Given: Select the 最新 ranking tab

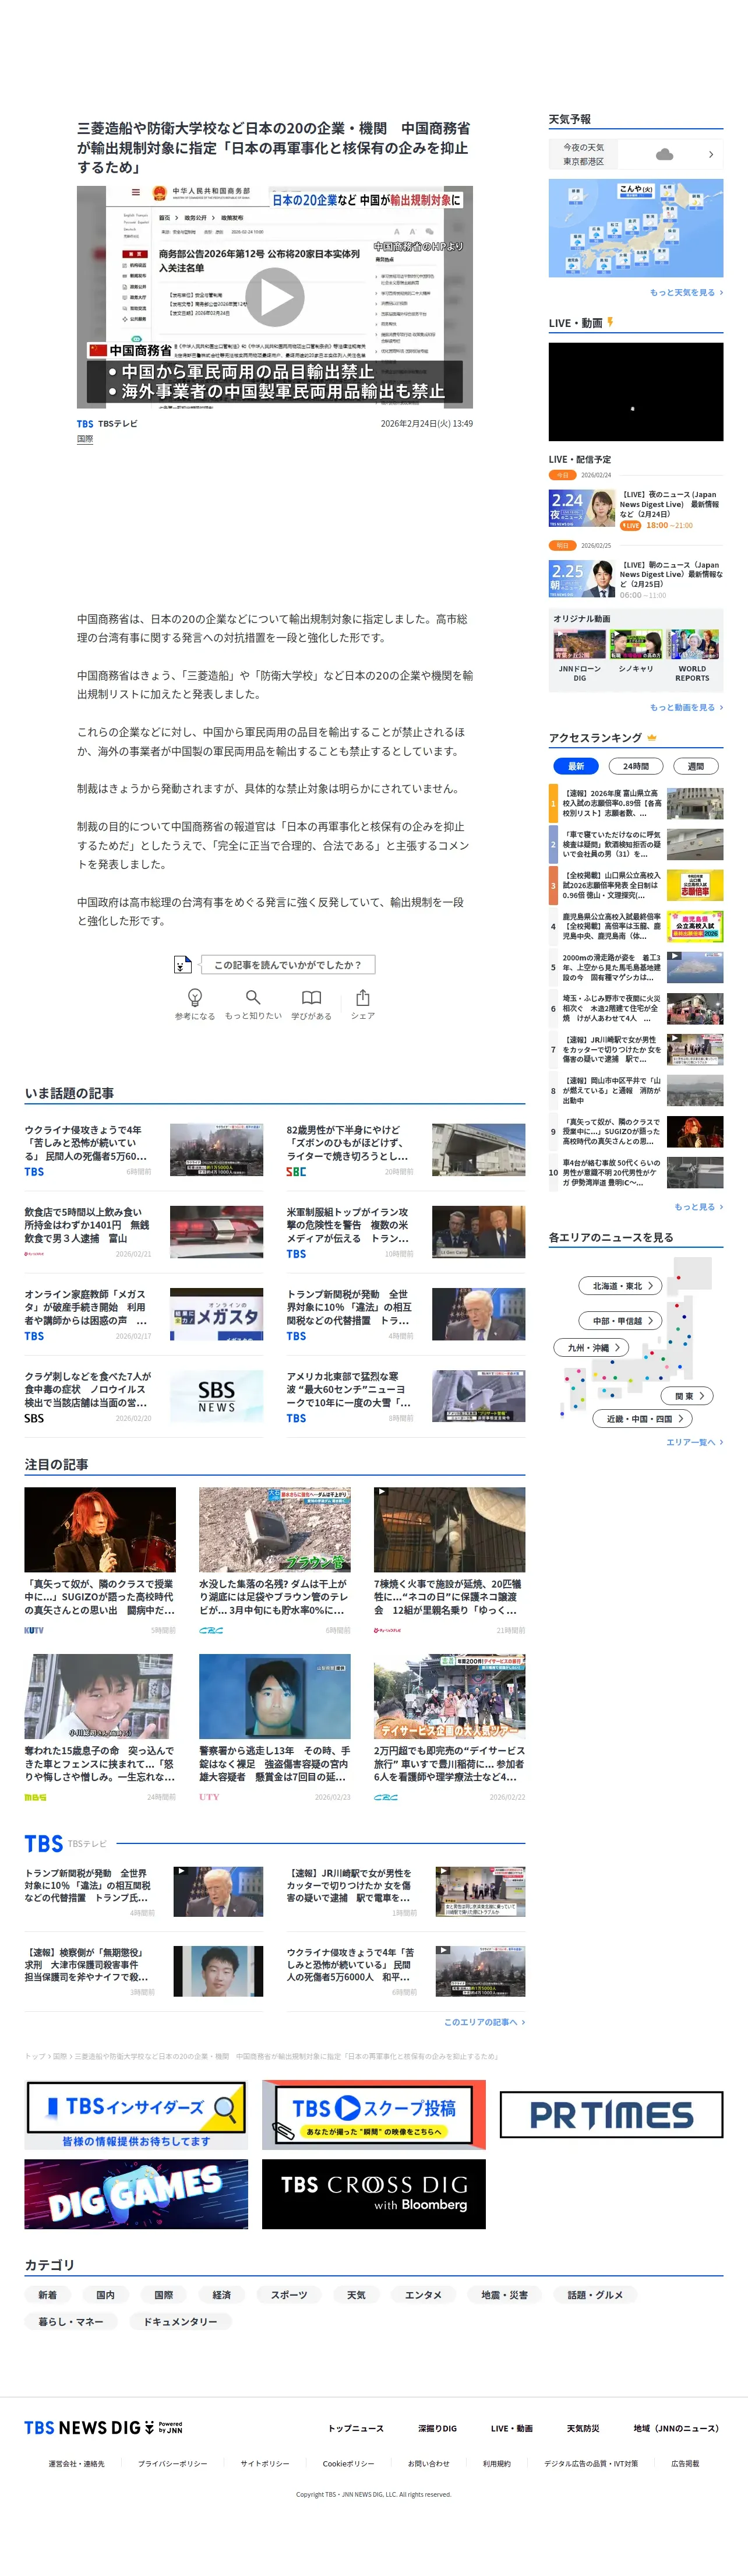Looking at the screenshot, I should coord(576,766).
